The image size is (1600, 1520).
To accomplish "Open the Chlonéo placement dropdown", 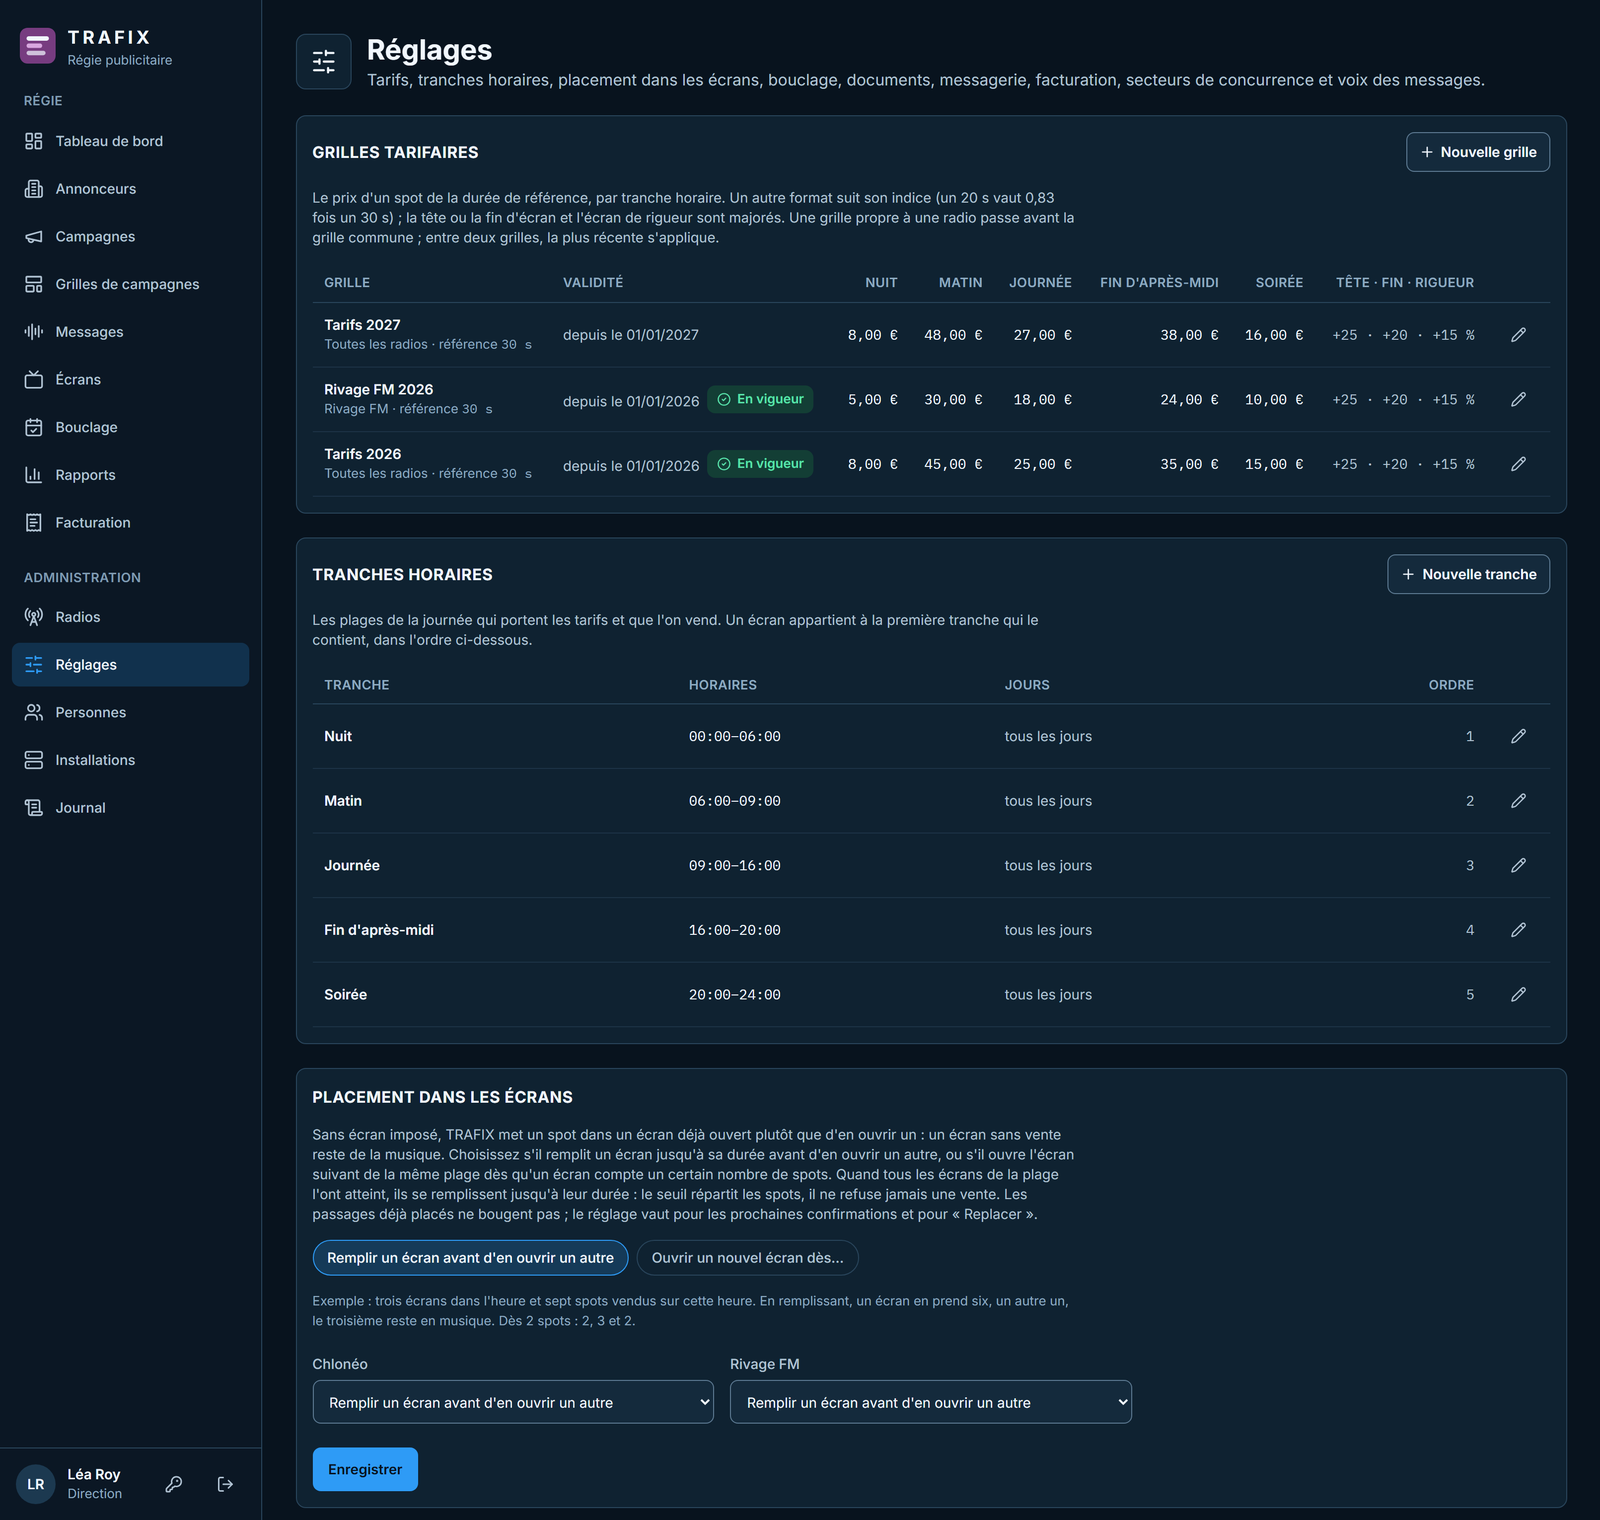I will coord(513,1402).
